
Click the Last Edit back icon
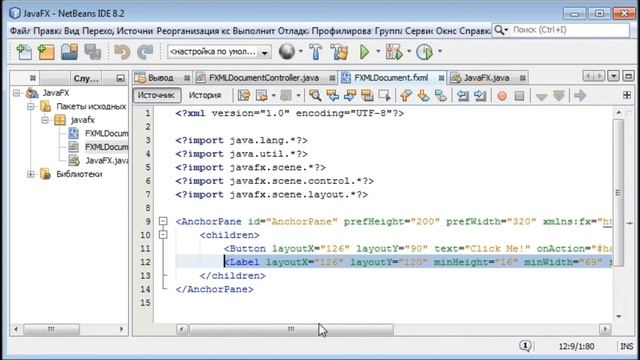click(x=244, y=96)
